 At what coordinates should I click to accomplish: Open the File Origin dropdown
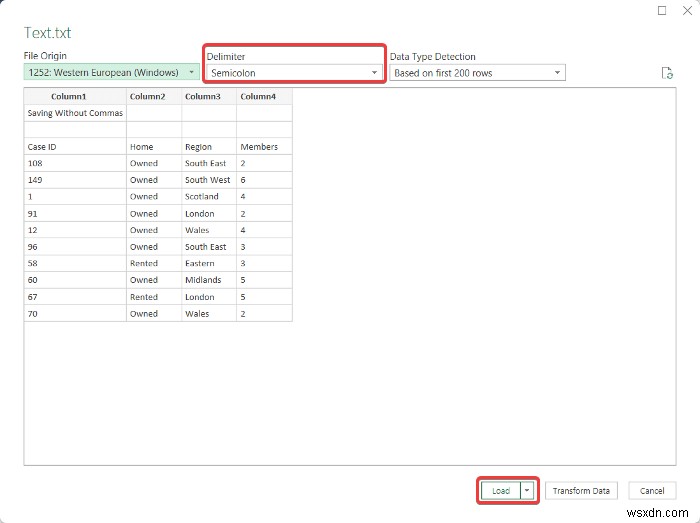coord(111,72)
